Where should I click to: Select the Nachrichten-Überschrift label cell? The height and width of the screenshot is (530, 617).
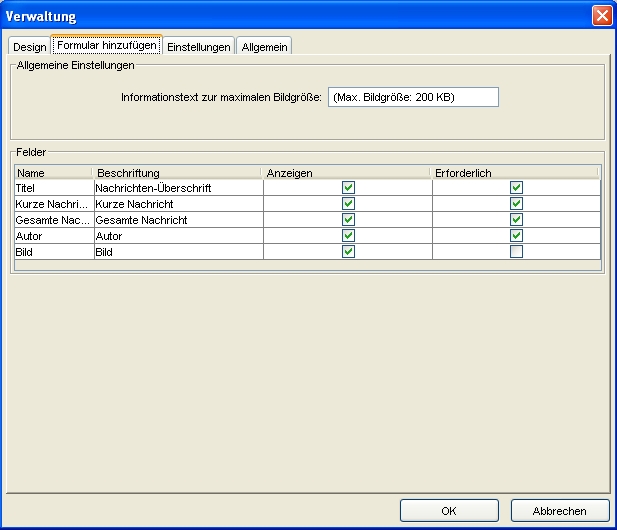[x=176, y=188]
